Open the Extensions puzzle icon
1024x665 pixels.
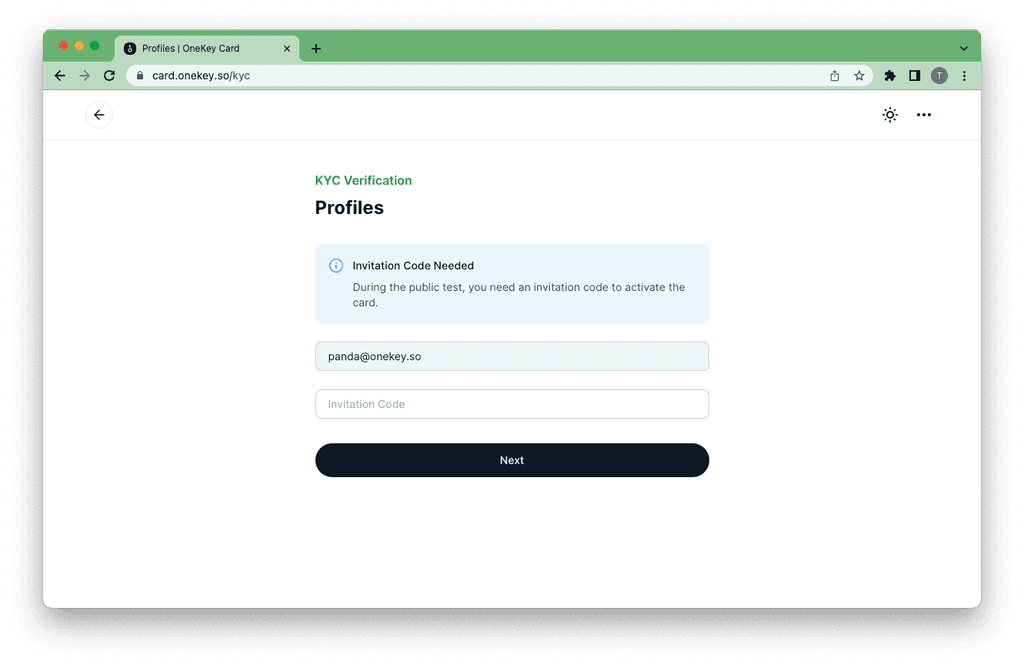(x=889, y=76)
